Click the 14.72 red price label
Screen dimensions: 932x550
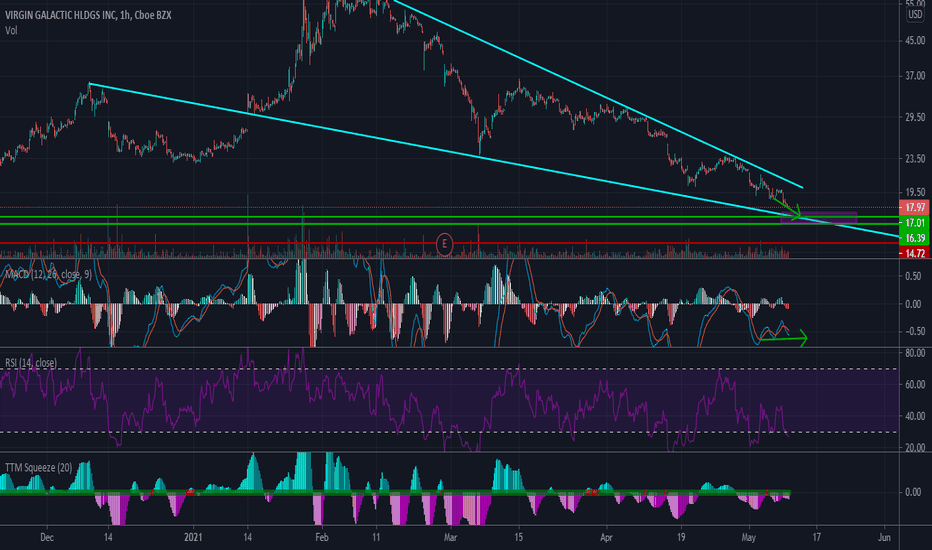[x=915, y=253]
